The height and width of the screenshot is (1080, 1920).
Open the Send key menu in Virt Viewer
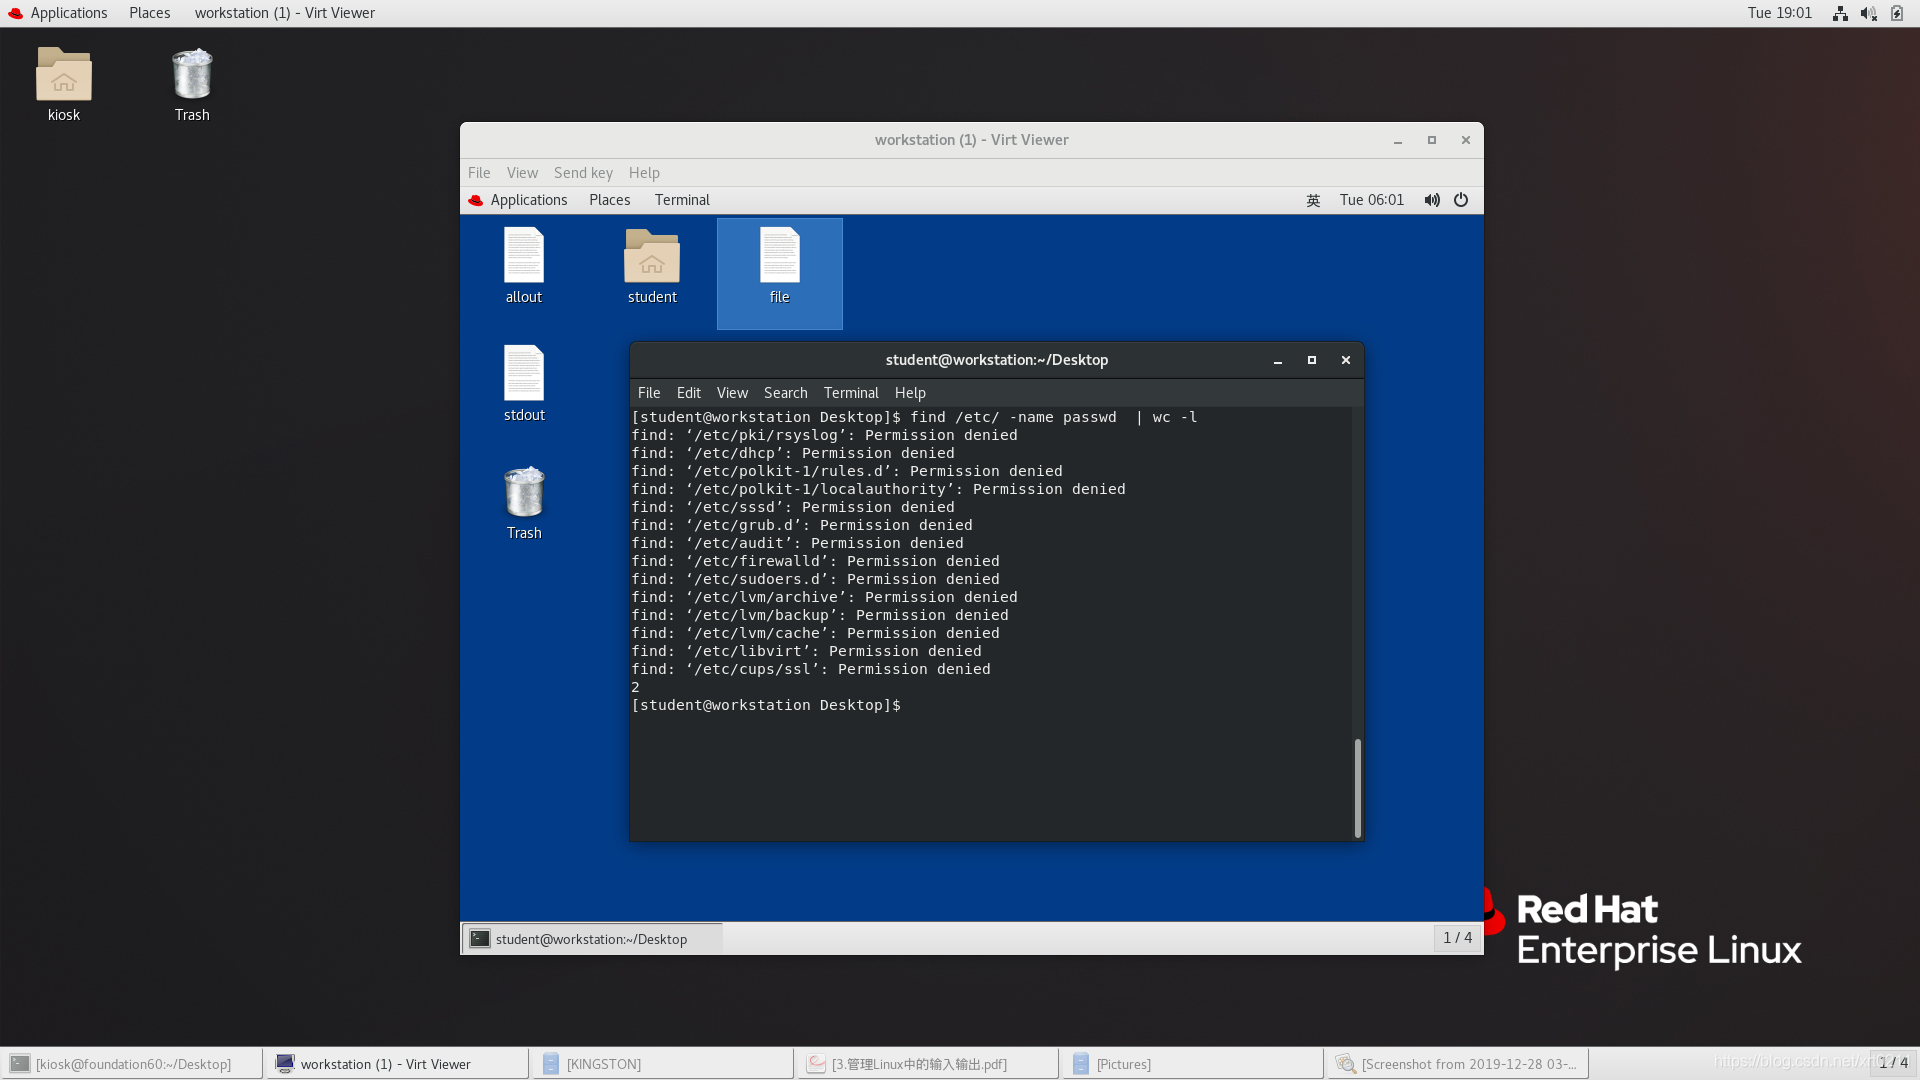[x=583, y=173]
